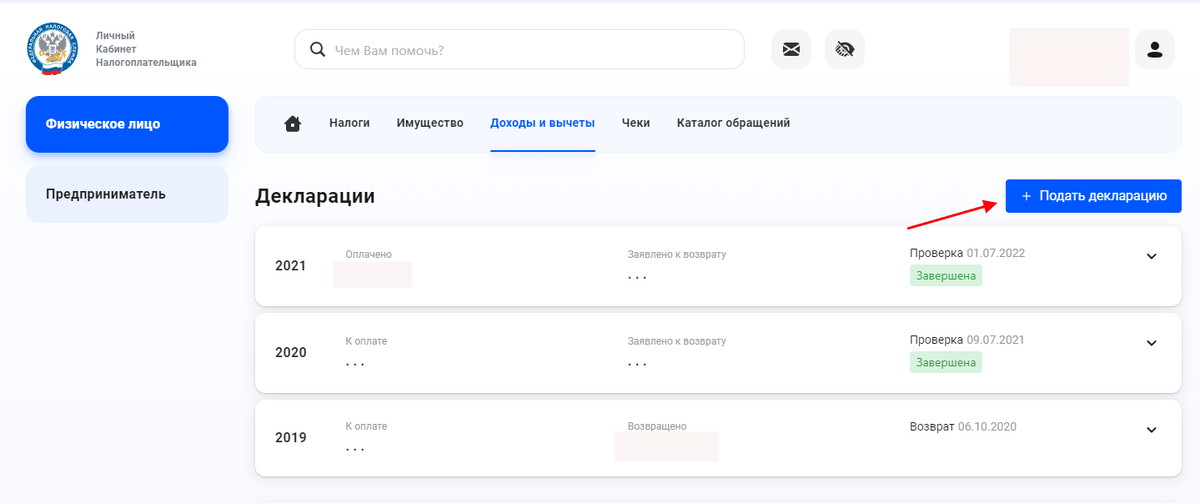The image size is (1200, 504).
Task: Click the 'Завершена' status for 2020
Action: (946, 363)
